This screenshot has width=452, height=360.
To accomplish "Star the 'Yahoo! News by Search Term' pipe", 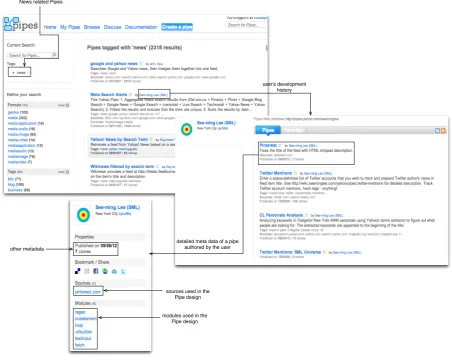I will [x=151, y=139].
